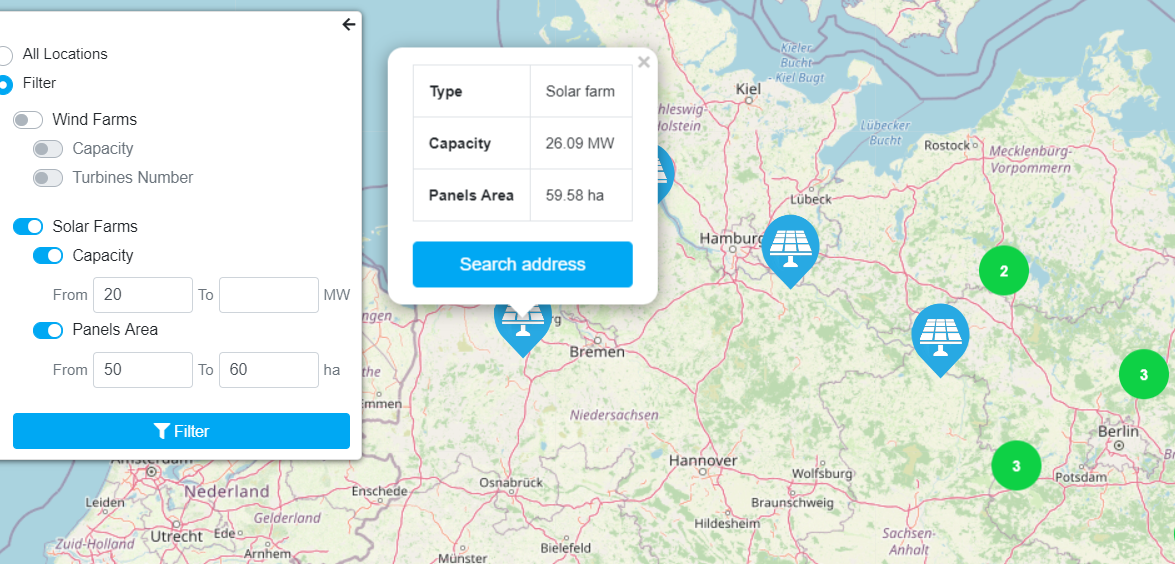Click the blue Filter button
The width and height of the screenshot is (1175, 564).
point(181,431)
